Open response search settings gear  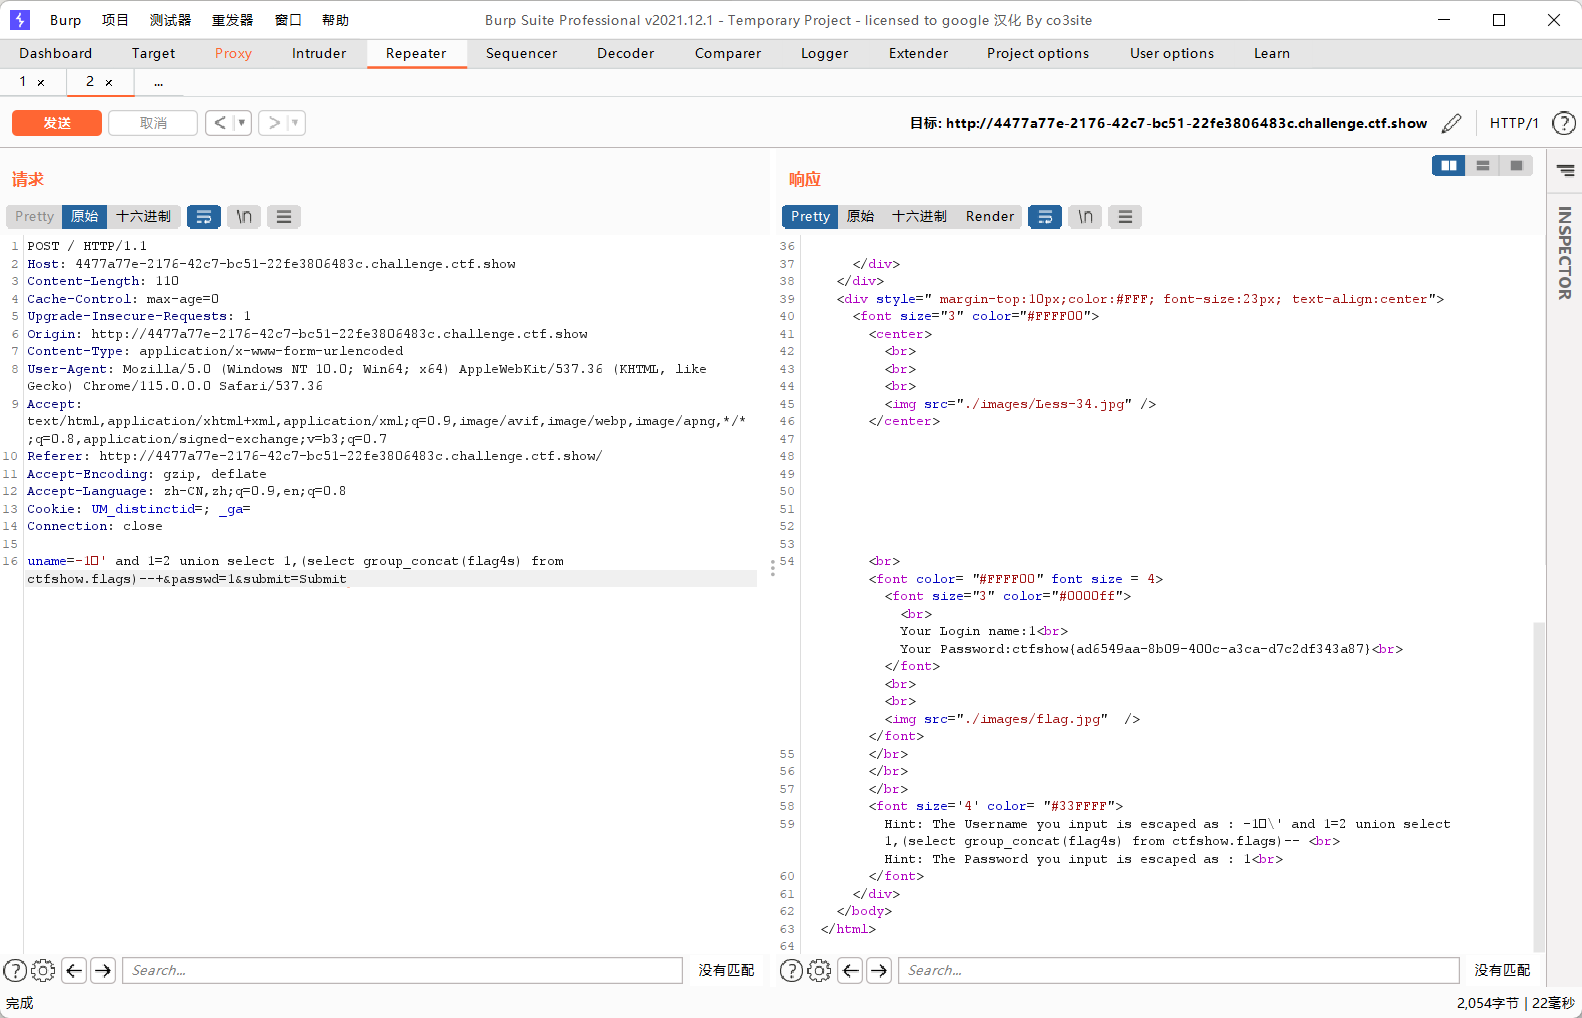tap(819, 970)
